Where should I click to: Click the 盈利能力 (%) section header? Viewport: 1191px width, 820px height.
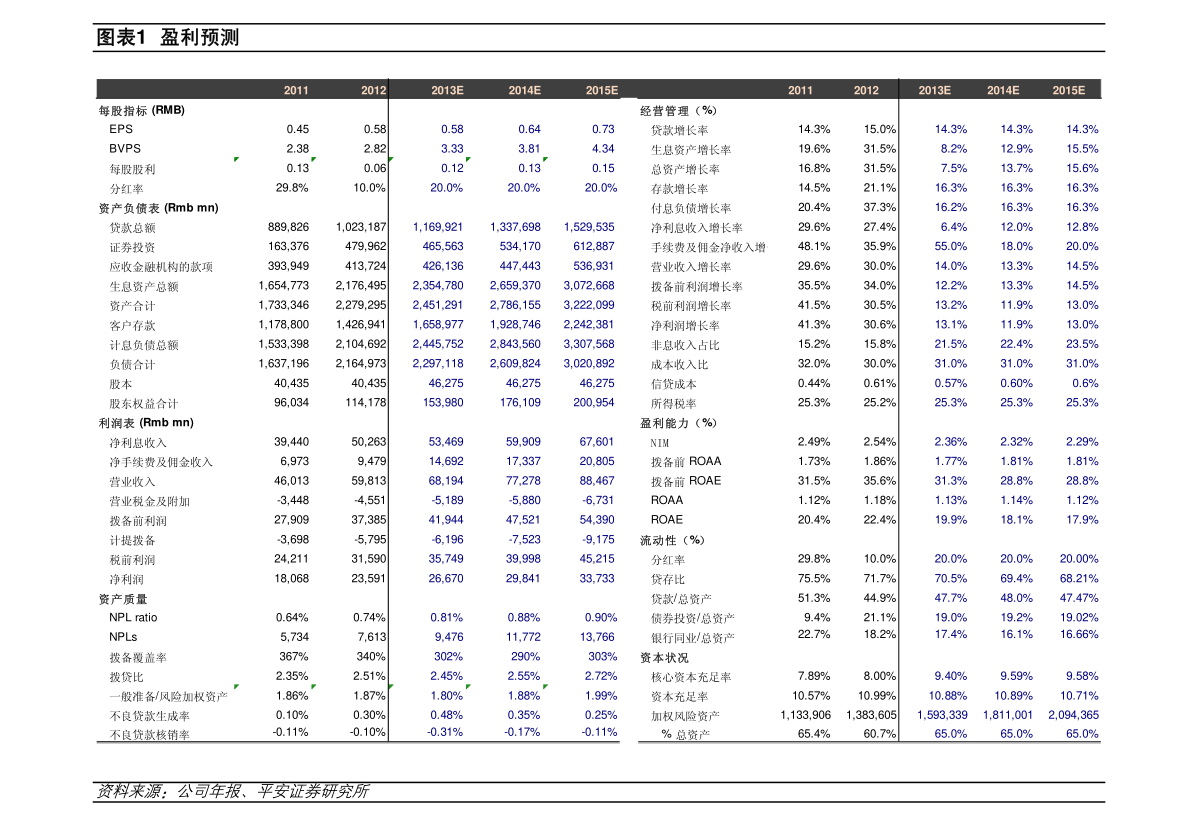tap(678, 423)
